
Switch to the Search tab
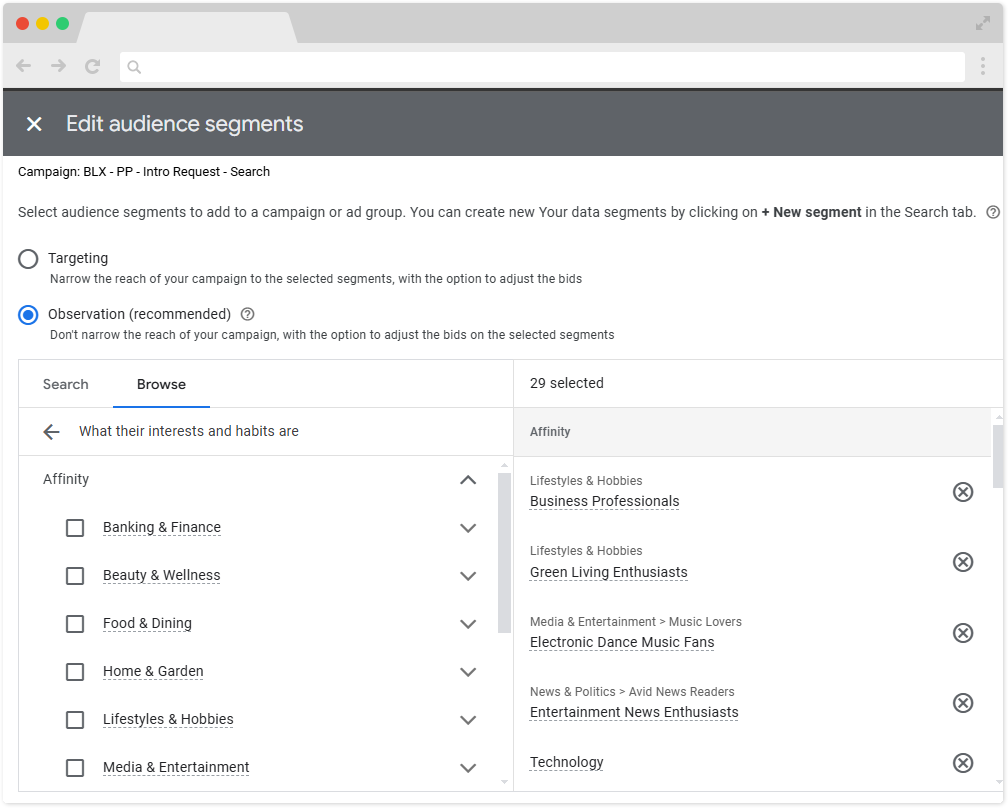[x=66, y=384]
